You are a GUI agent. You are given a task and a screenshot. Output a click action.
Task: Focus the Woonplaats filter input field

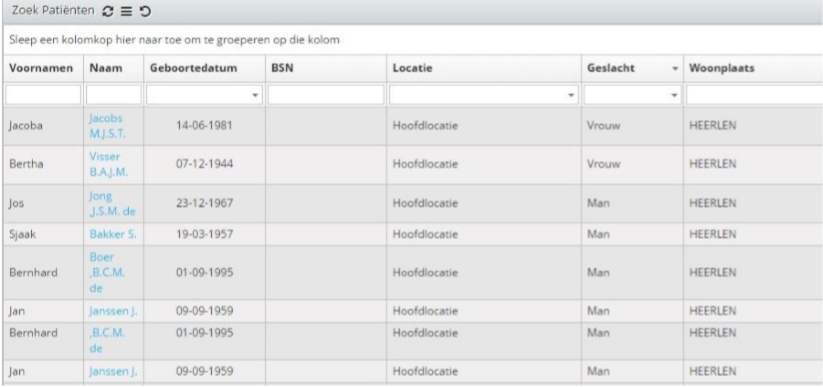[x=754, y=95]
